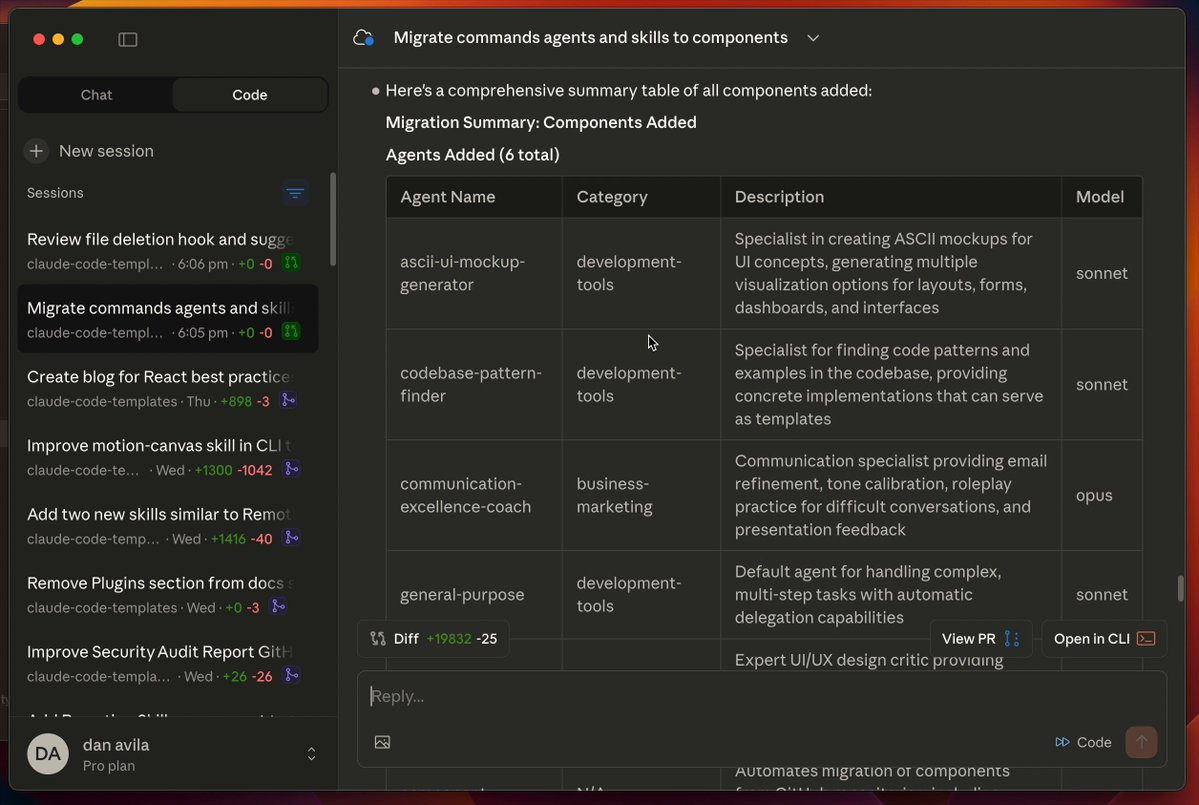Click the Reply text input field

click(x=761, y=696)
